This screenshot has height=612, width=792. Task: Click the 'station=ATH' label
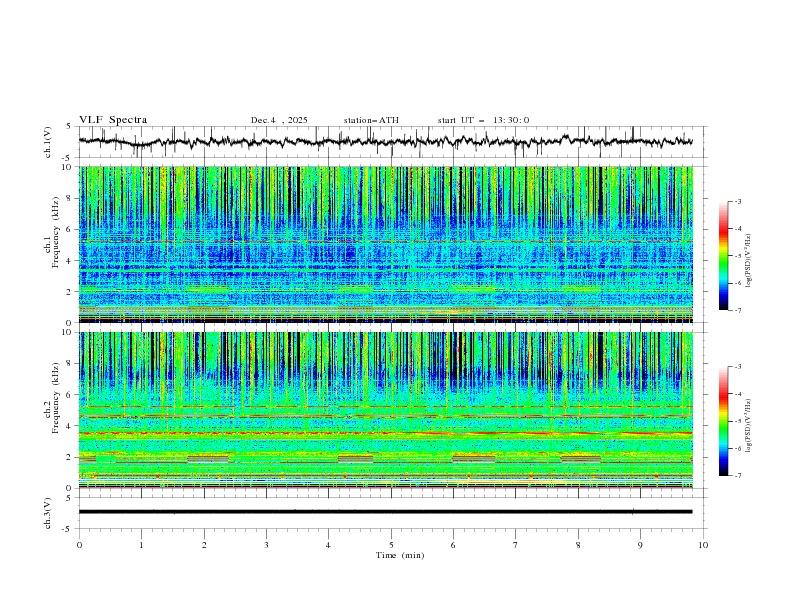(371, 120)
